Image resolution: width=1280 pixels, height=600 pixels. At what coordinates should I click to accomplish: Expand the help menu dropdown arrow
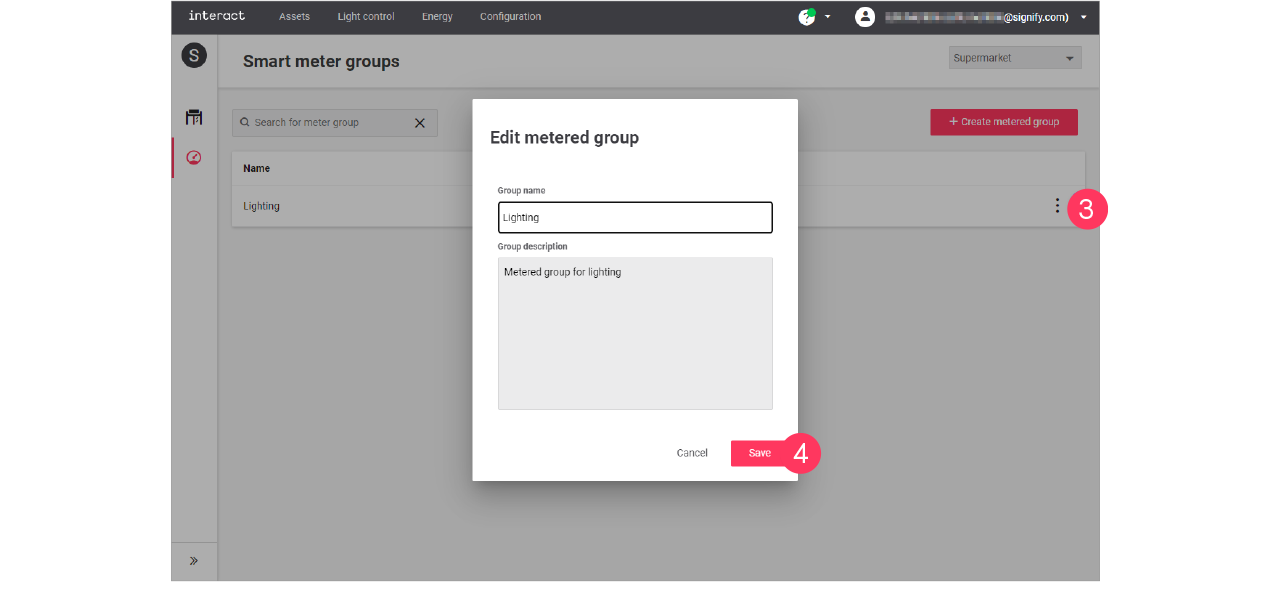(x=828, y=17)
